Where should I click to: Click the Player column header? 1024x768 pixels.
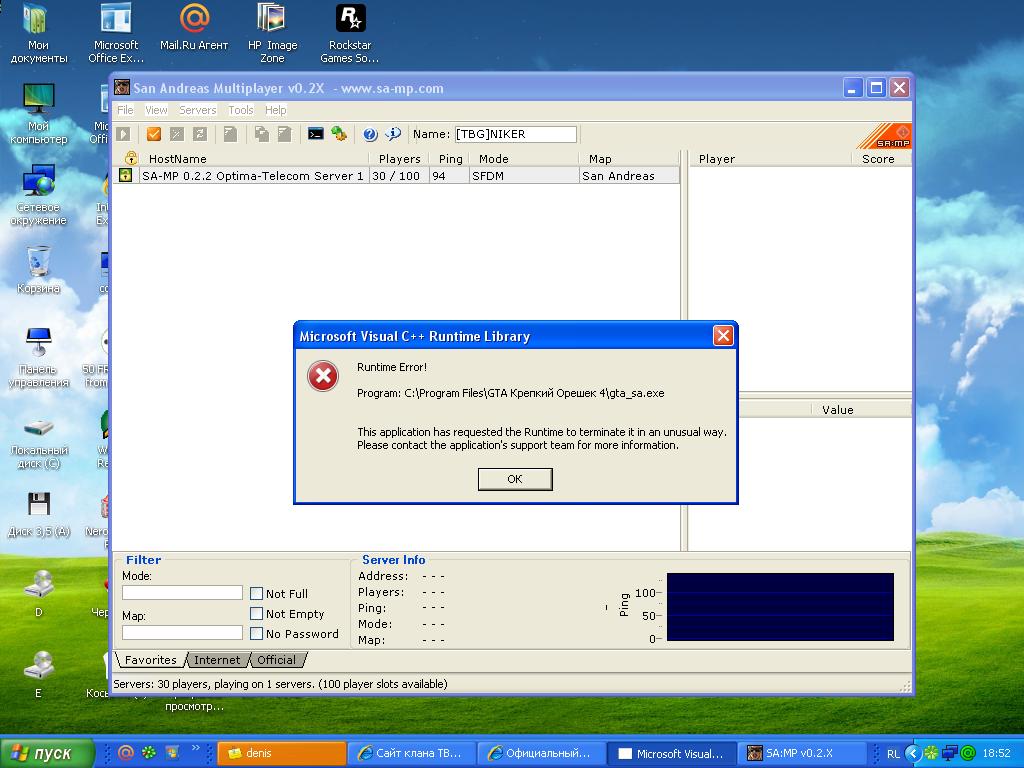pos(771,159)
